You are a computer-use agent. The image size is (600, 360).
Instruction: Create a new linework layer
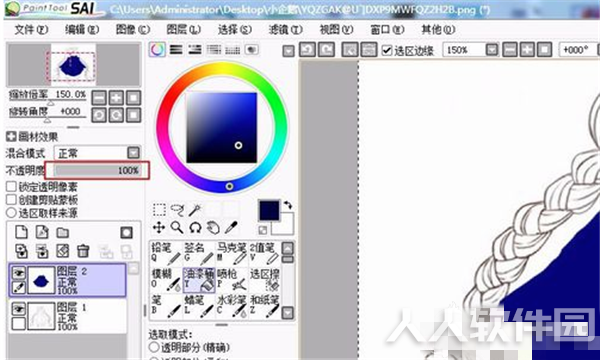42,232
